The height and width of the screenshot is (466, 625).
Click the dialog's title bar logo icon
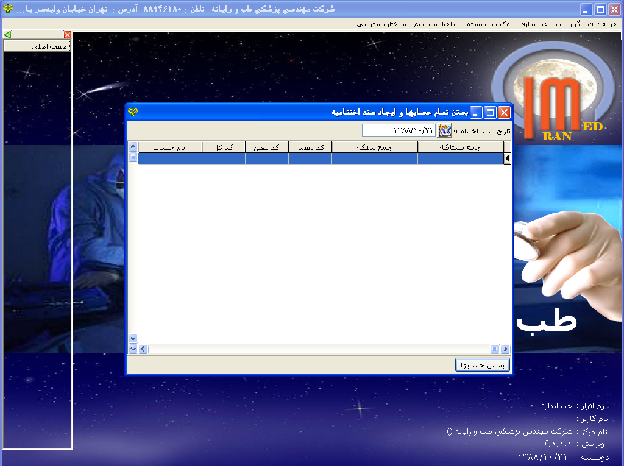(x=133, y=112)
